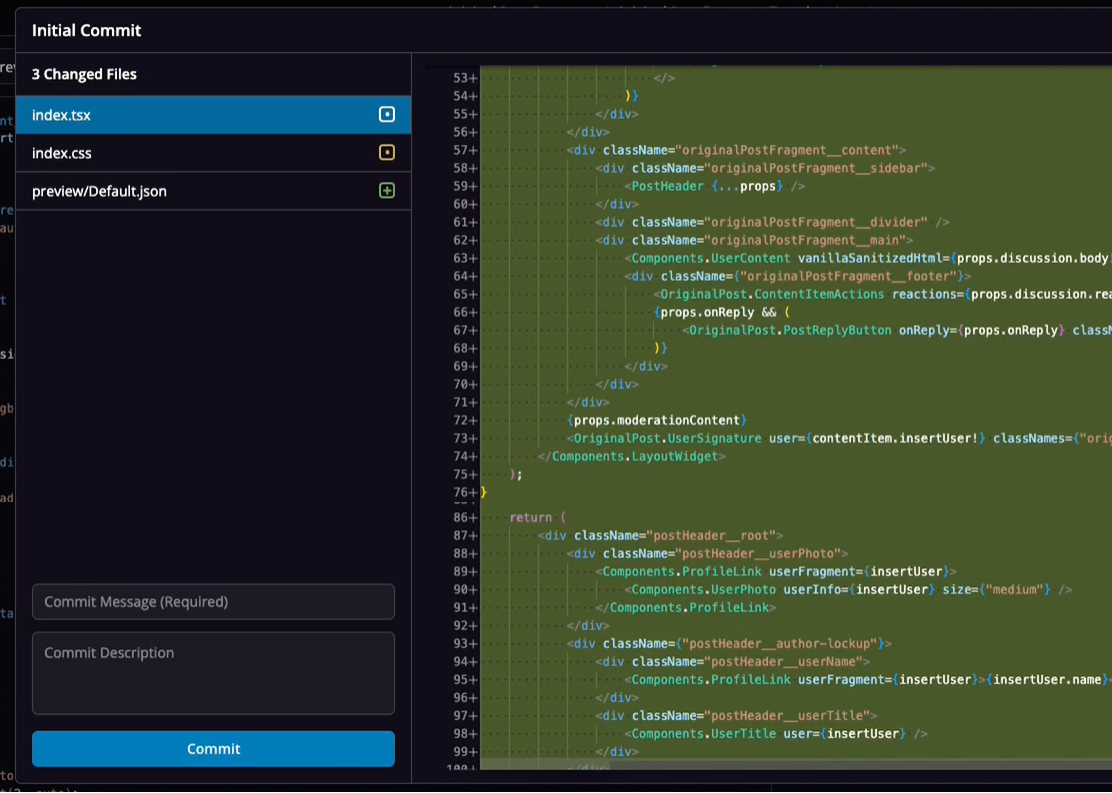The height and width of the screenshot is (793, 1112).
Task: Click props.moderationContent on line 72
Action: 656,420
